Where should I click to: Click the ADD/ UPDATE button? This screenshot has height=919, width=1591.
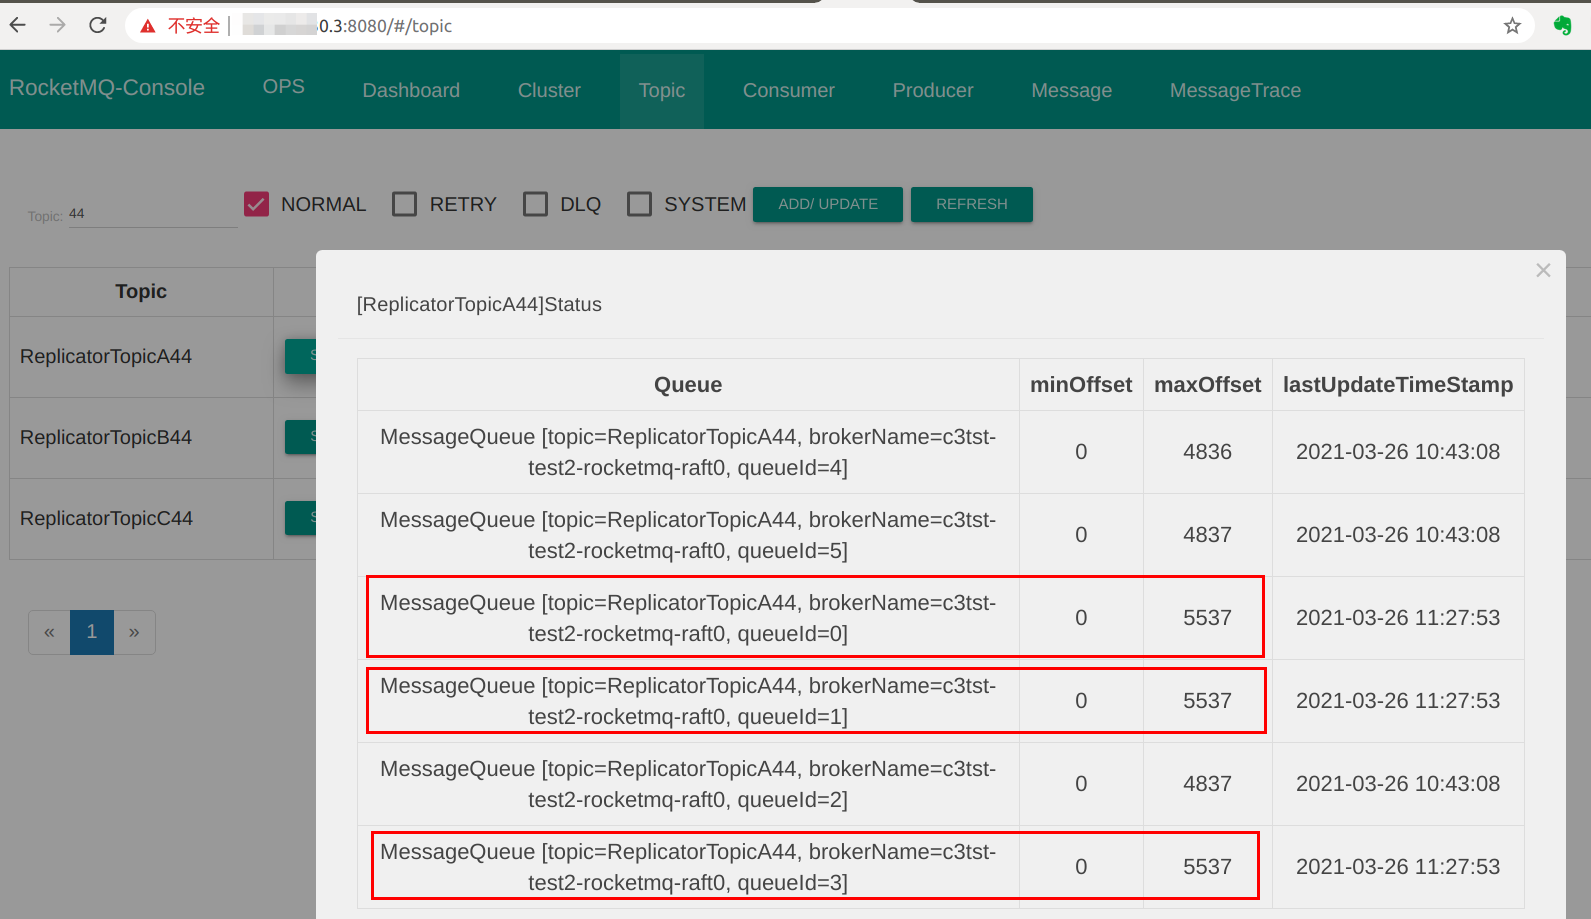click(x=828, y=204)
